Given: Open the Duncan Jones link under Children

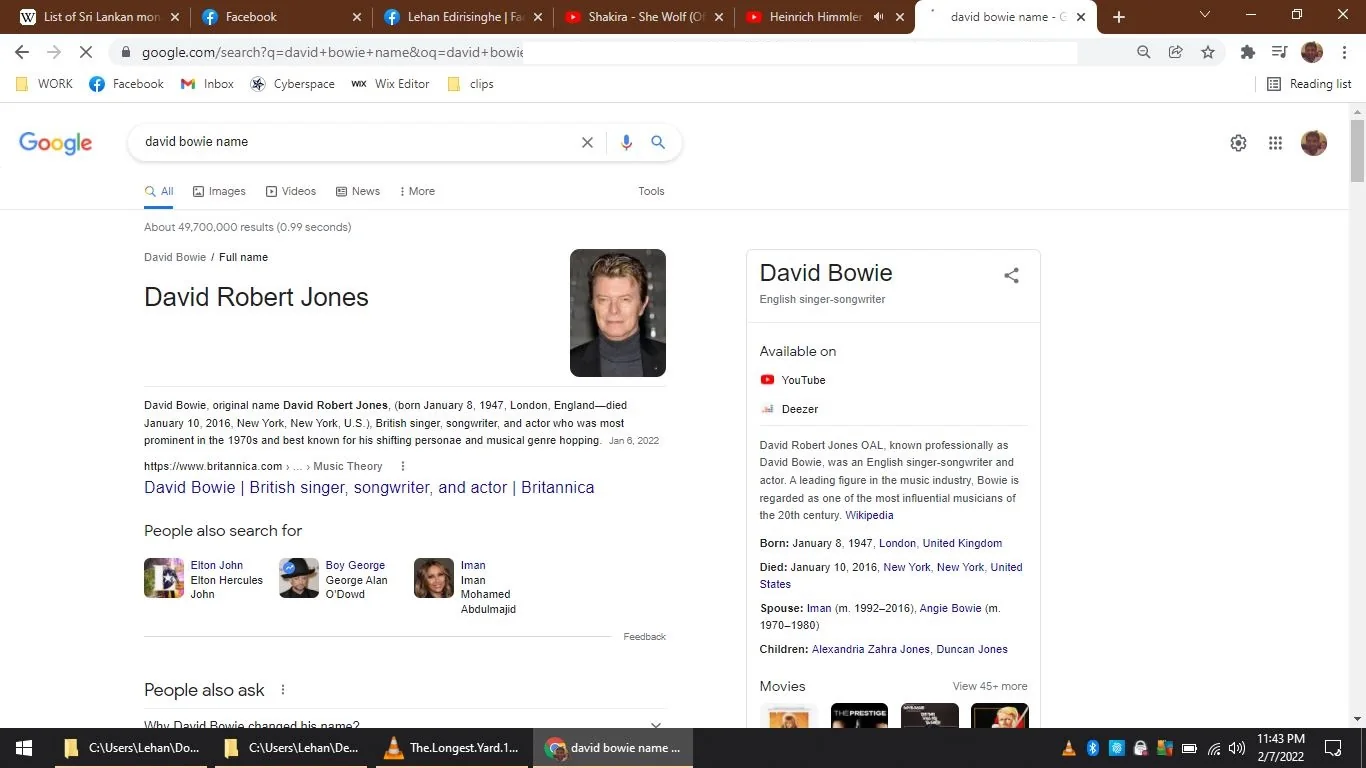Looking at the screenshot, I should pos(971,649).
